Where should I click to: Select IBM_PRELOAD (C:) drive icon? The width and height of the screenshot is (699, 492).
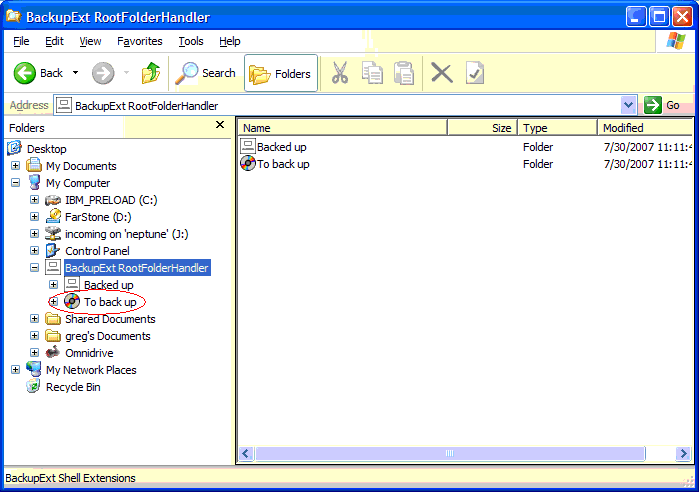tap(53, 200)
